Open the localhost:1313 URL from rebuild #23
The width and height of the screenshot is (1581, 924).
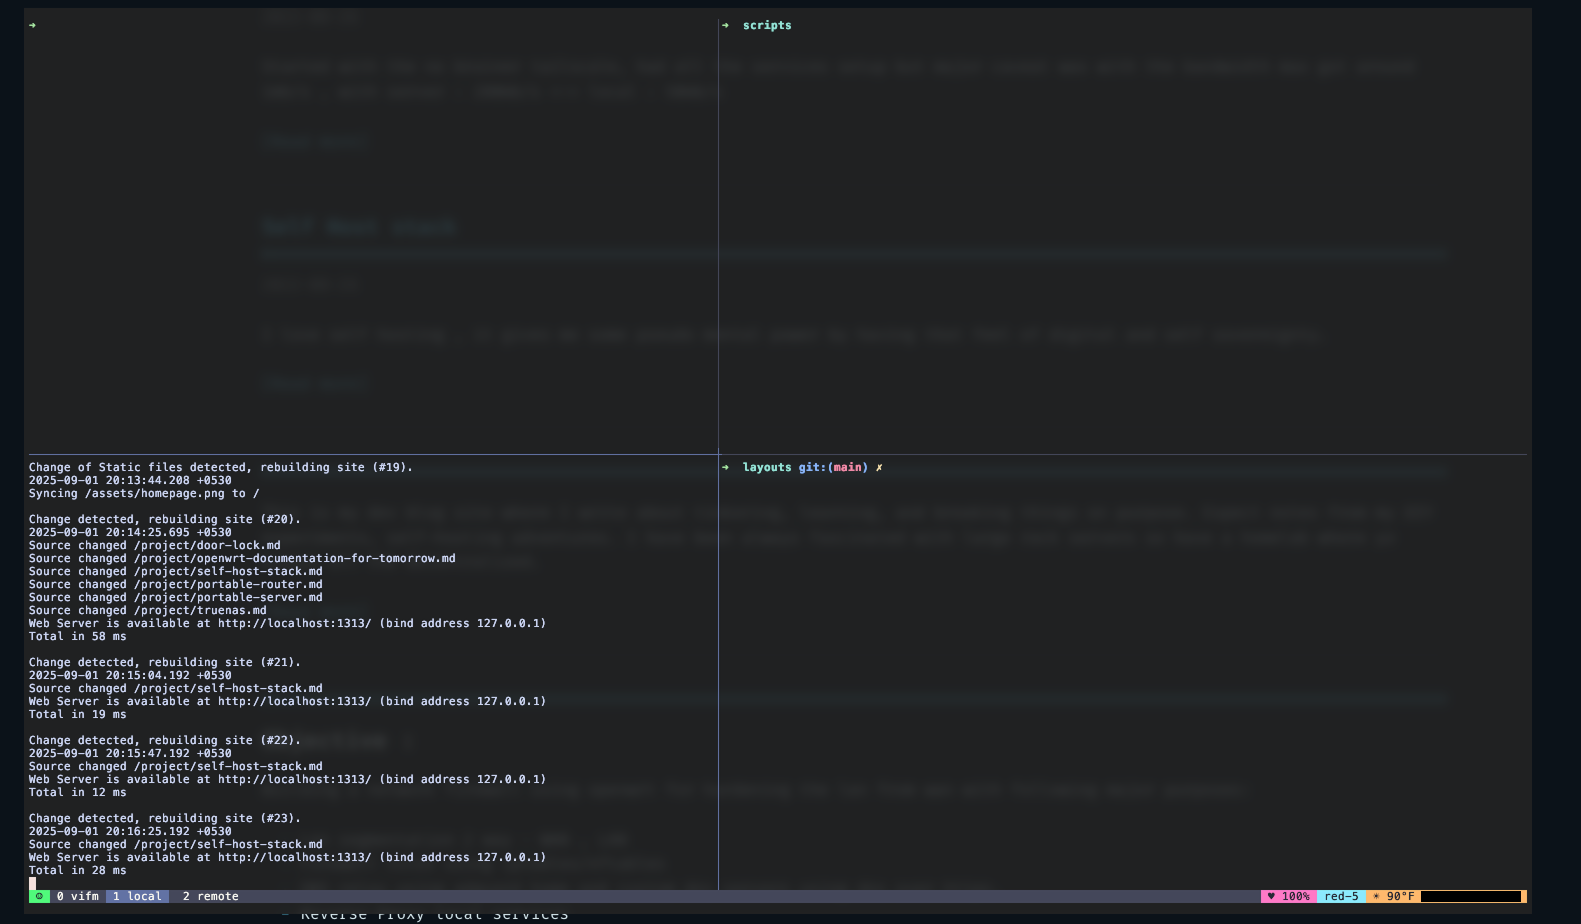pyautogui.click(x=294, y=857)
